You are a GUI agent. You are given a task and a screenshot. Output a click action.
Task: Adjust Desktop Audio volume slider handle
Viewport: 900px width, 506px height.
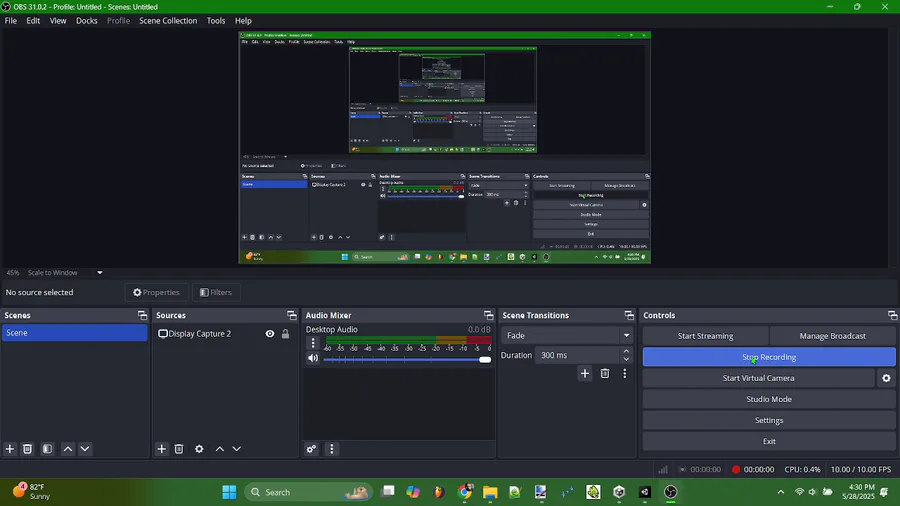(x=485, y=360)
